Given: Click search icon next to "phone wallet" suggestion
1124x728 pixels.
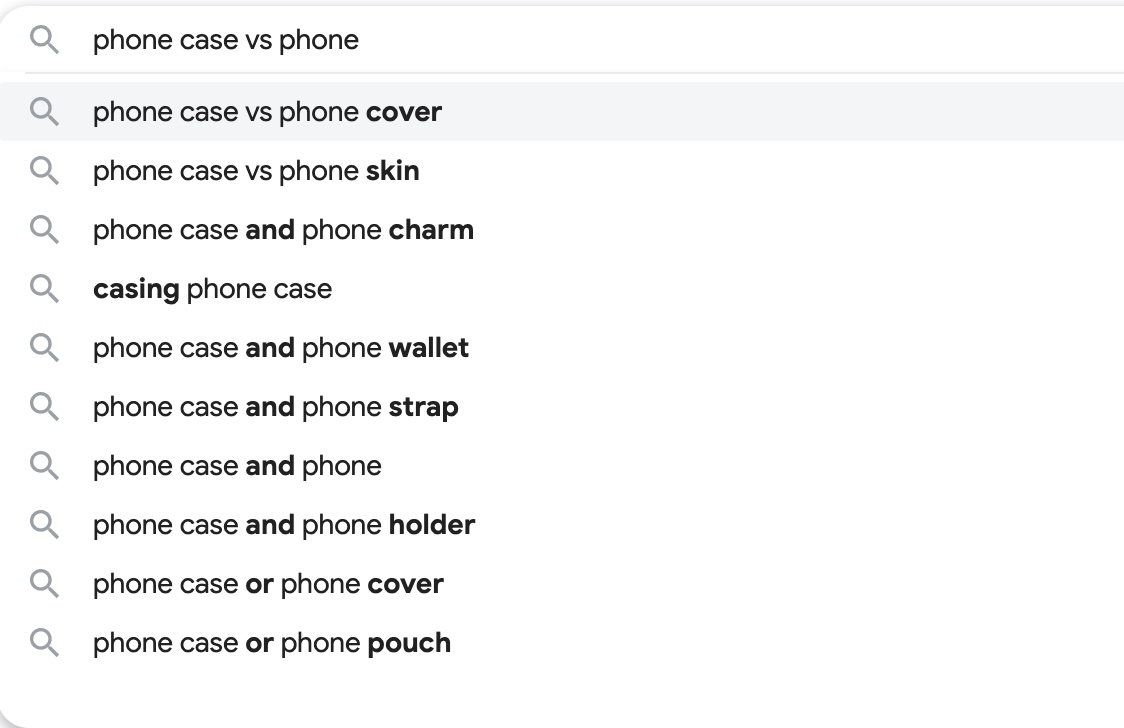Looking at the screenshot, I should [44, 348].
